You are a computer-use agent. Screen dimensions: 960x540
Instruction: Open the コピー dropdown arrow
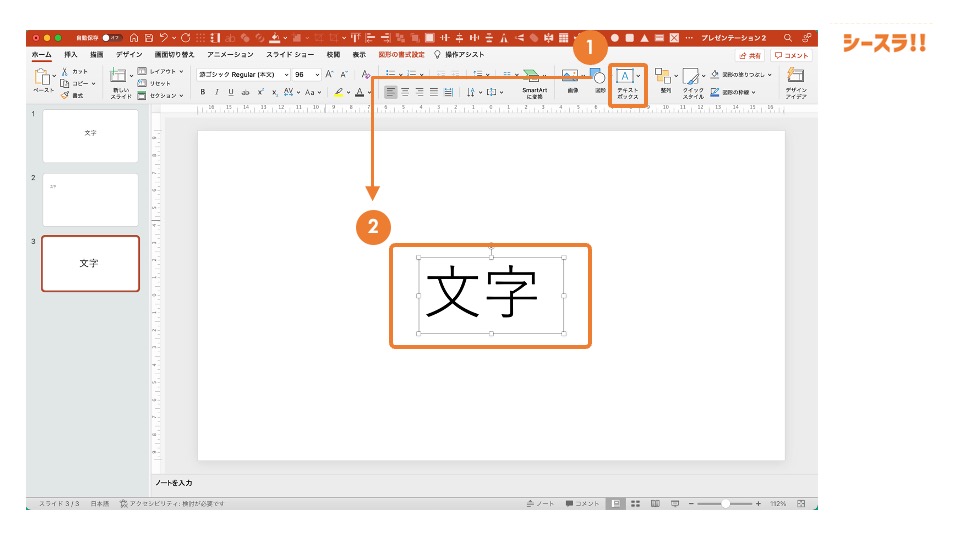pyautogui.click(x=94, y=84)
